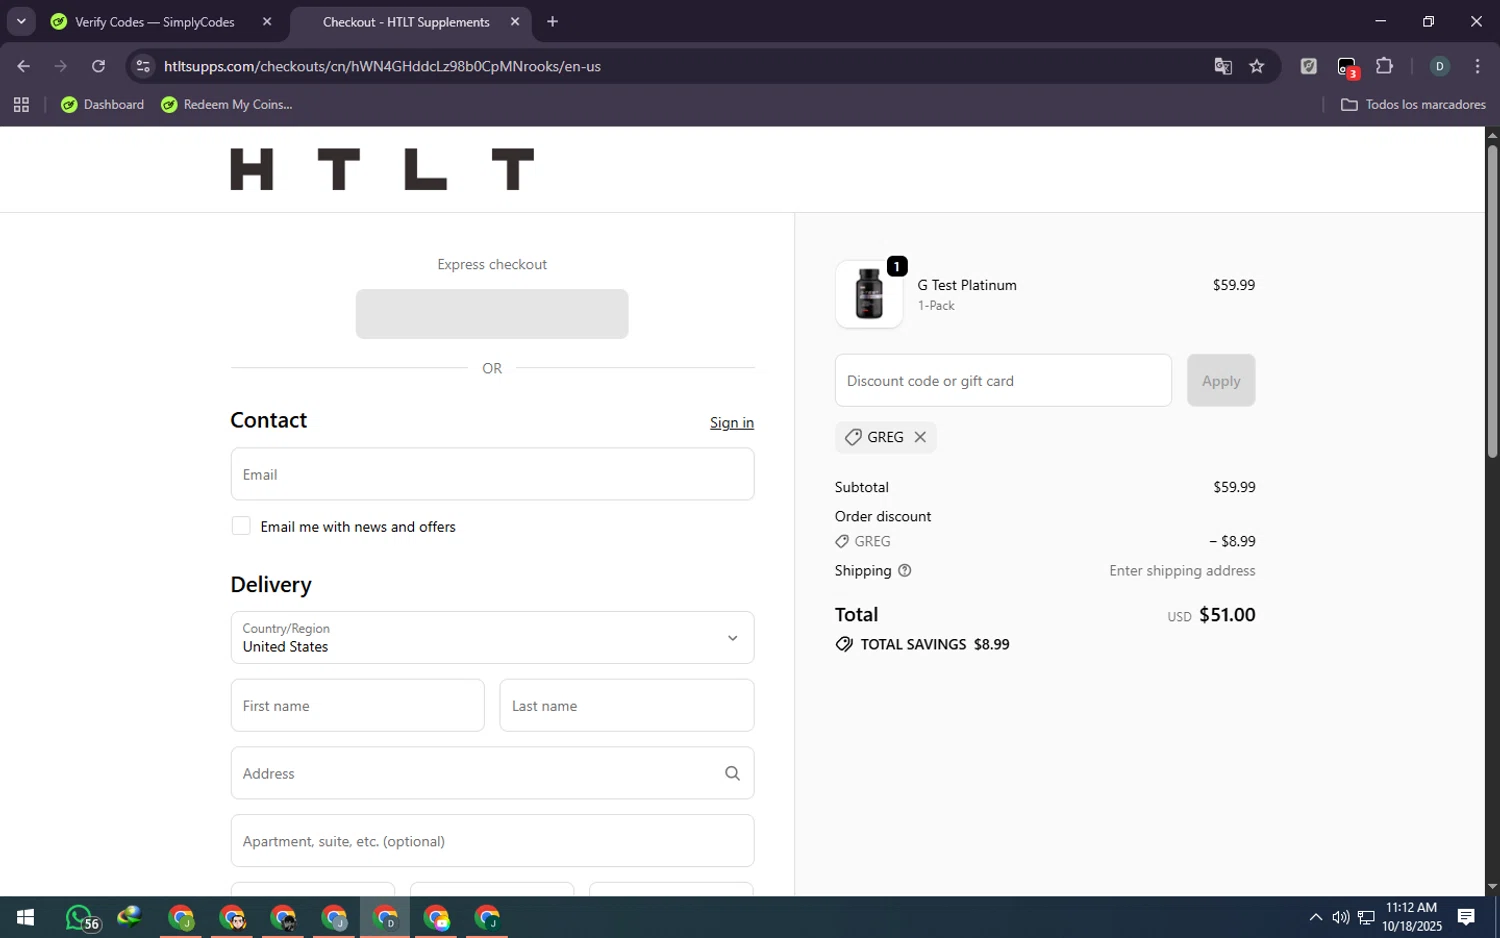Show hidden system tray icons
Screen dimensions: 1500x938
point(1315,917)
